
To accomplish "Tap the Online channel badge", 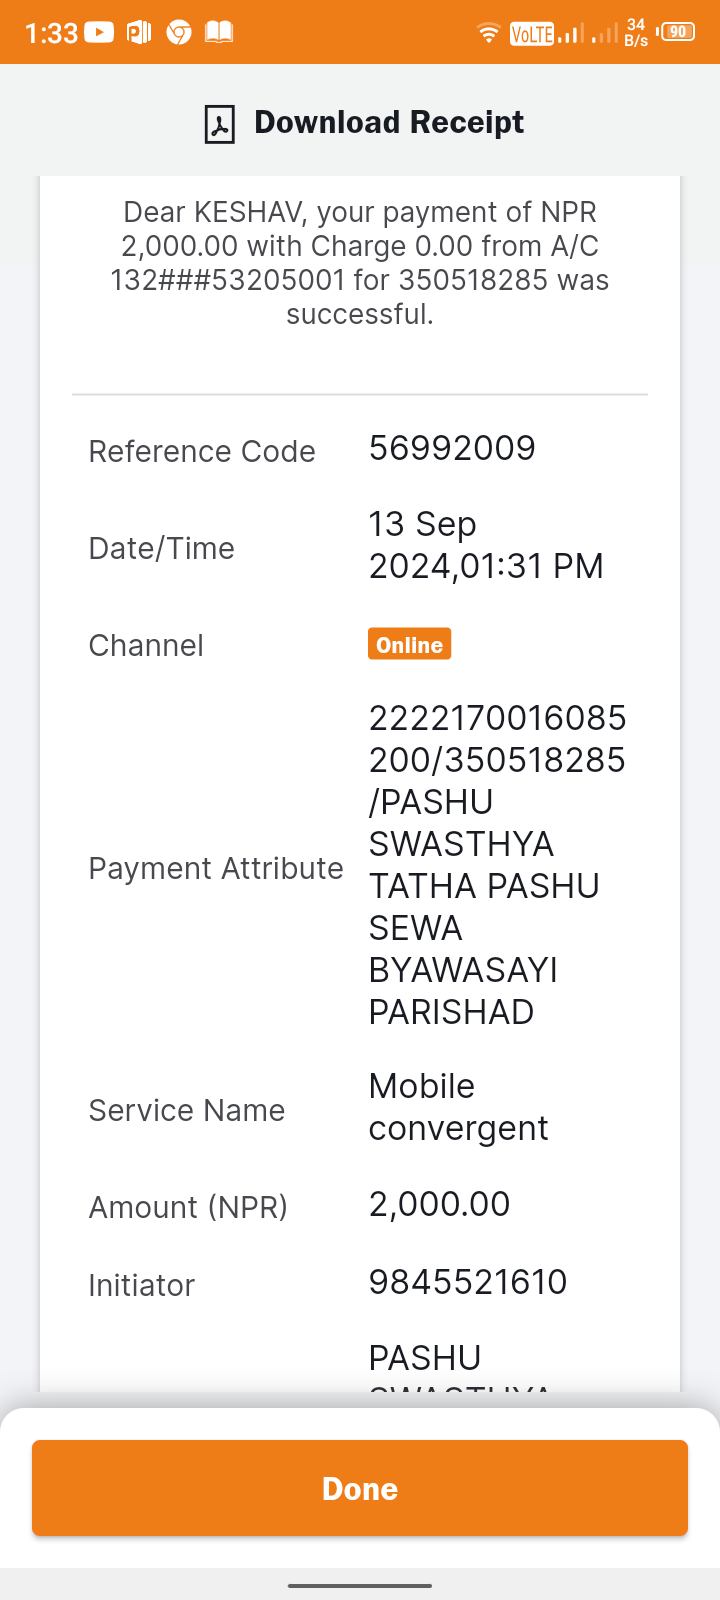I will click(x=410, y=644).
